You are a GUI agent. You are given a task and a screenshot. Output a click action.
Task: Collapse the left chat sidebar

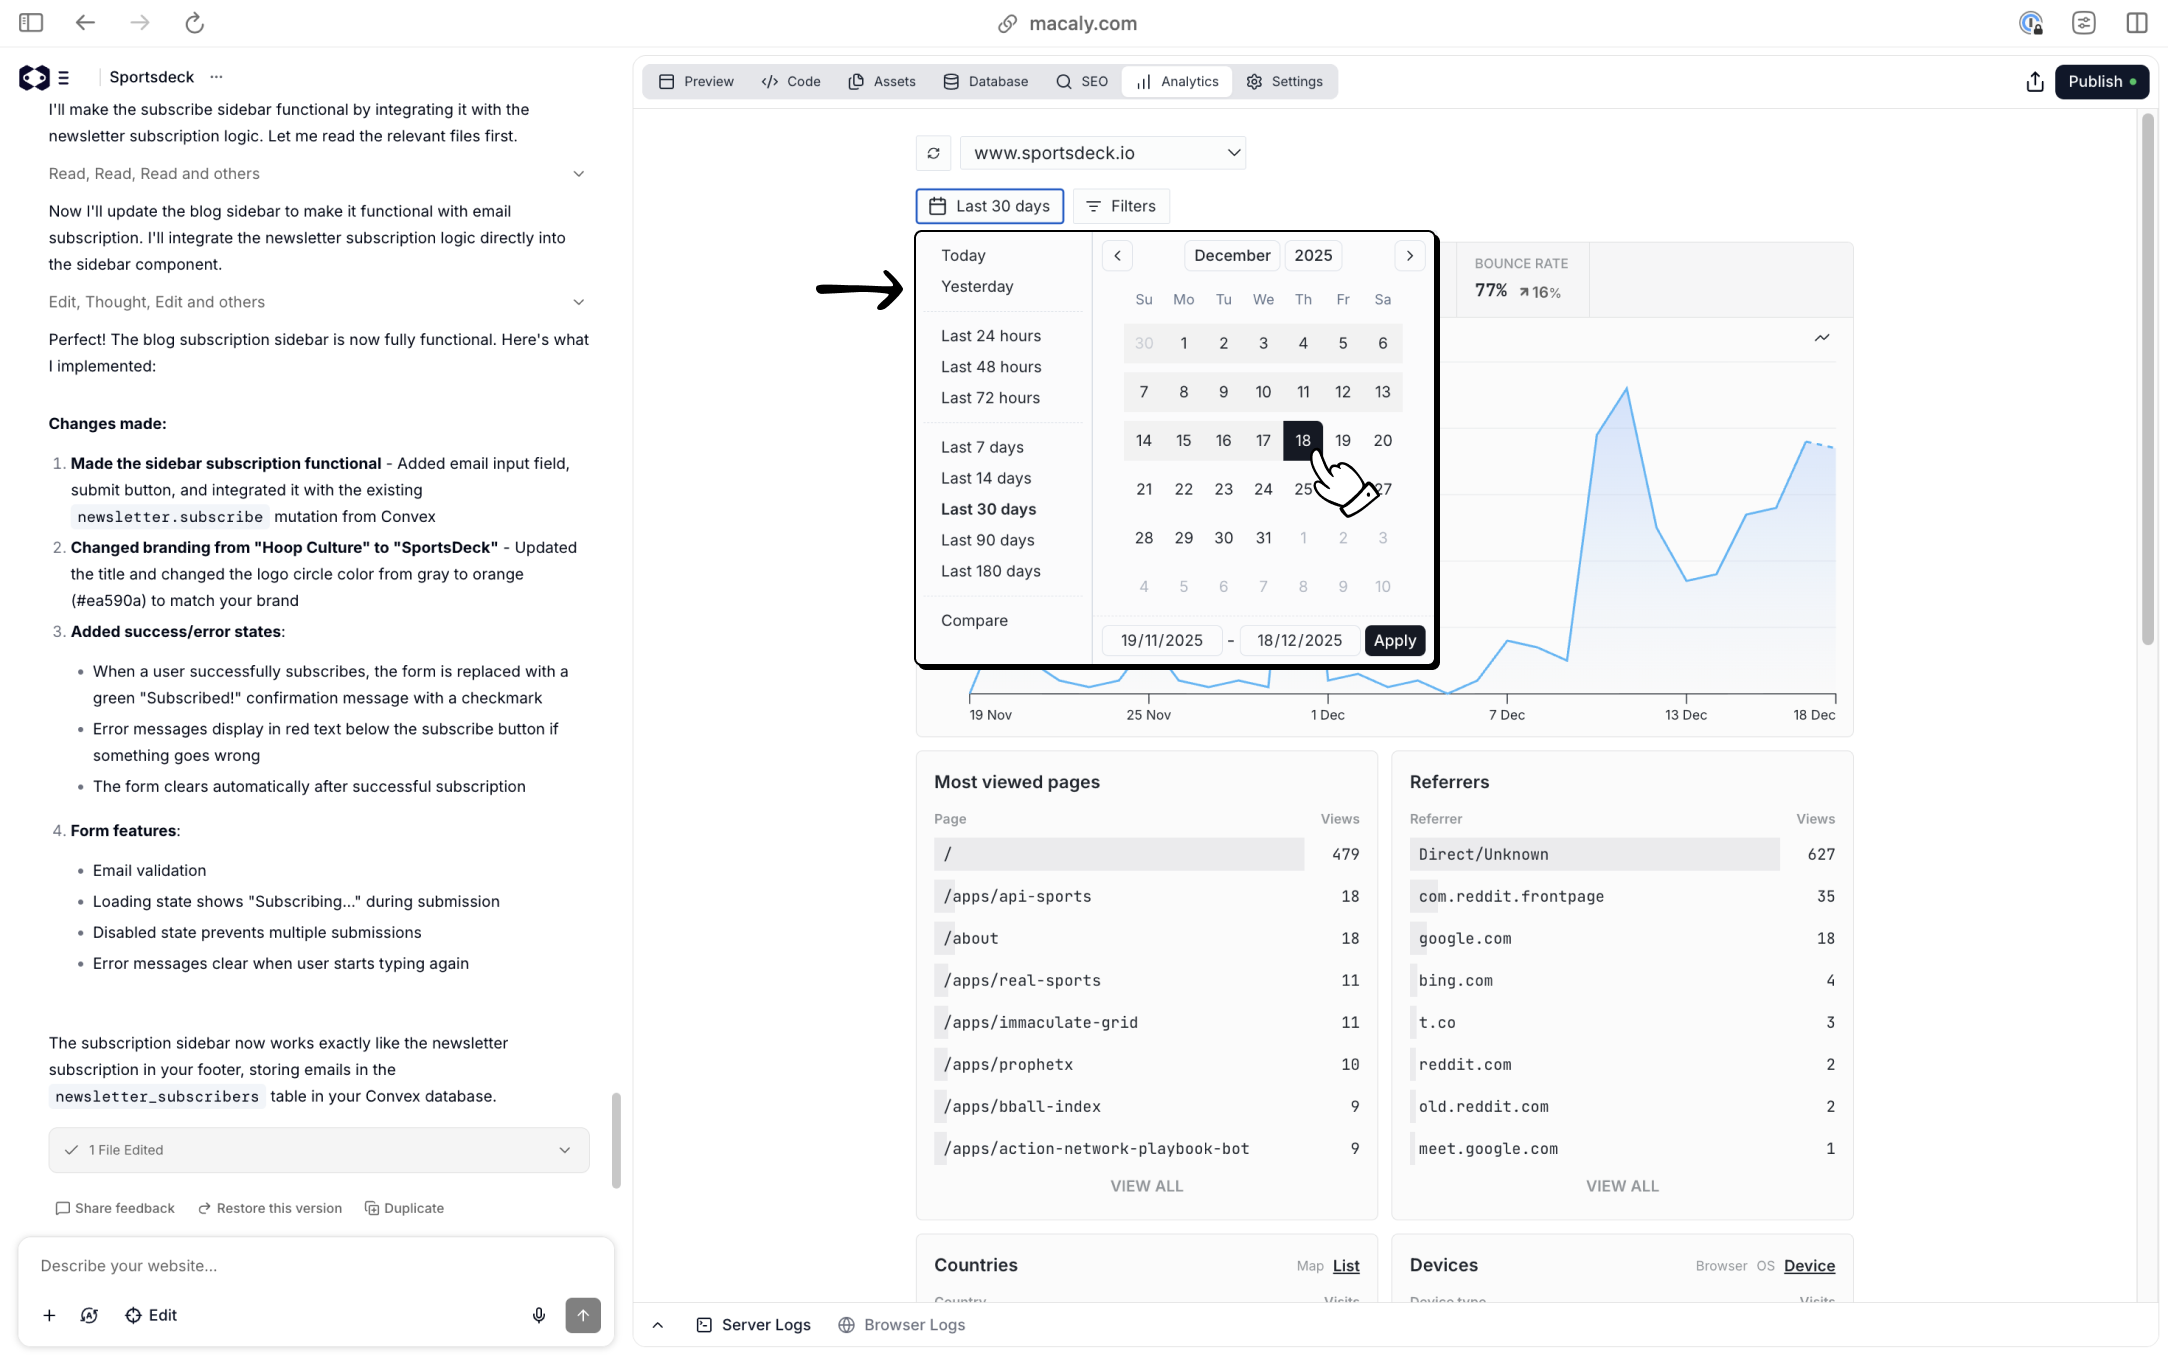[x=30, y=22]
